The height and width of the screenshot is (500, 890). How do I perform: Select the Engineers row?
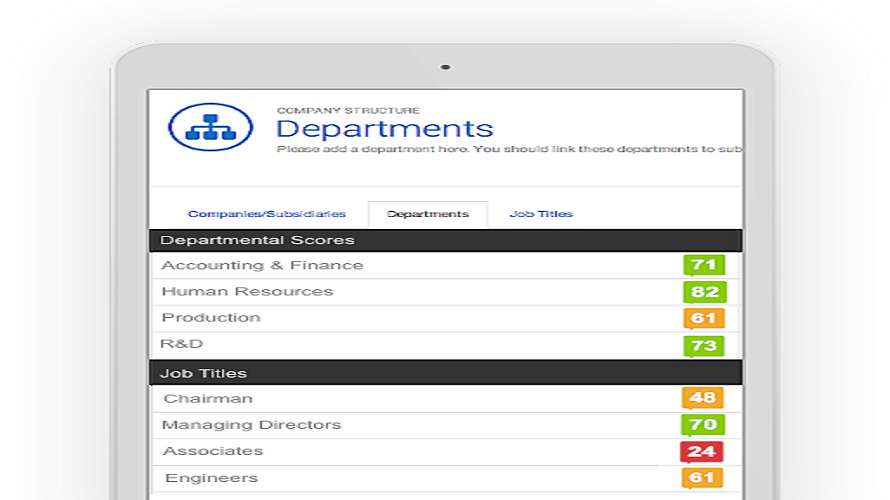[446, 478]
